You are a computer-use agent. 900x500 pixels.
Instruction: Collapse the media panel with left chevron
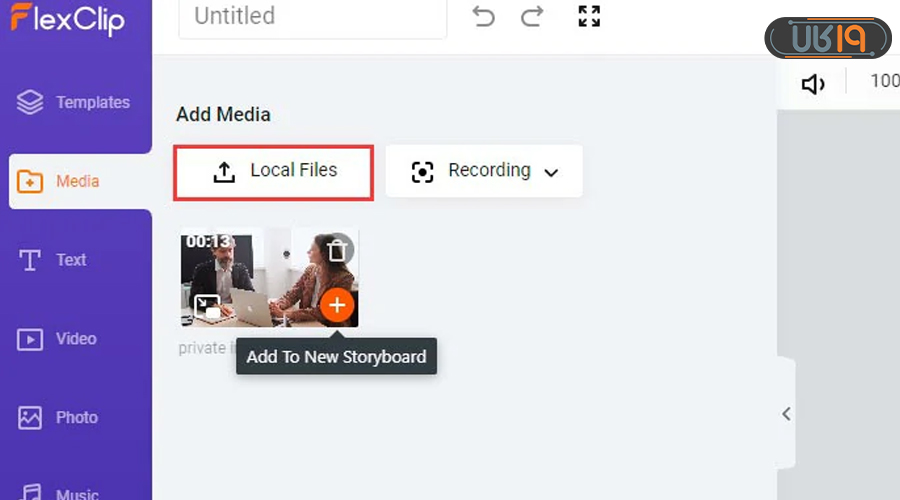786,413
